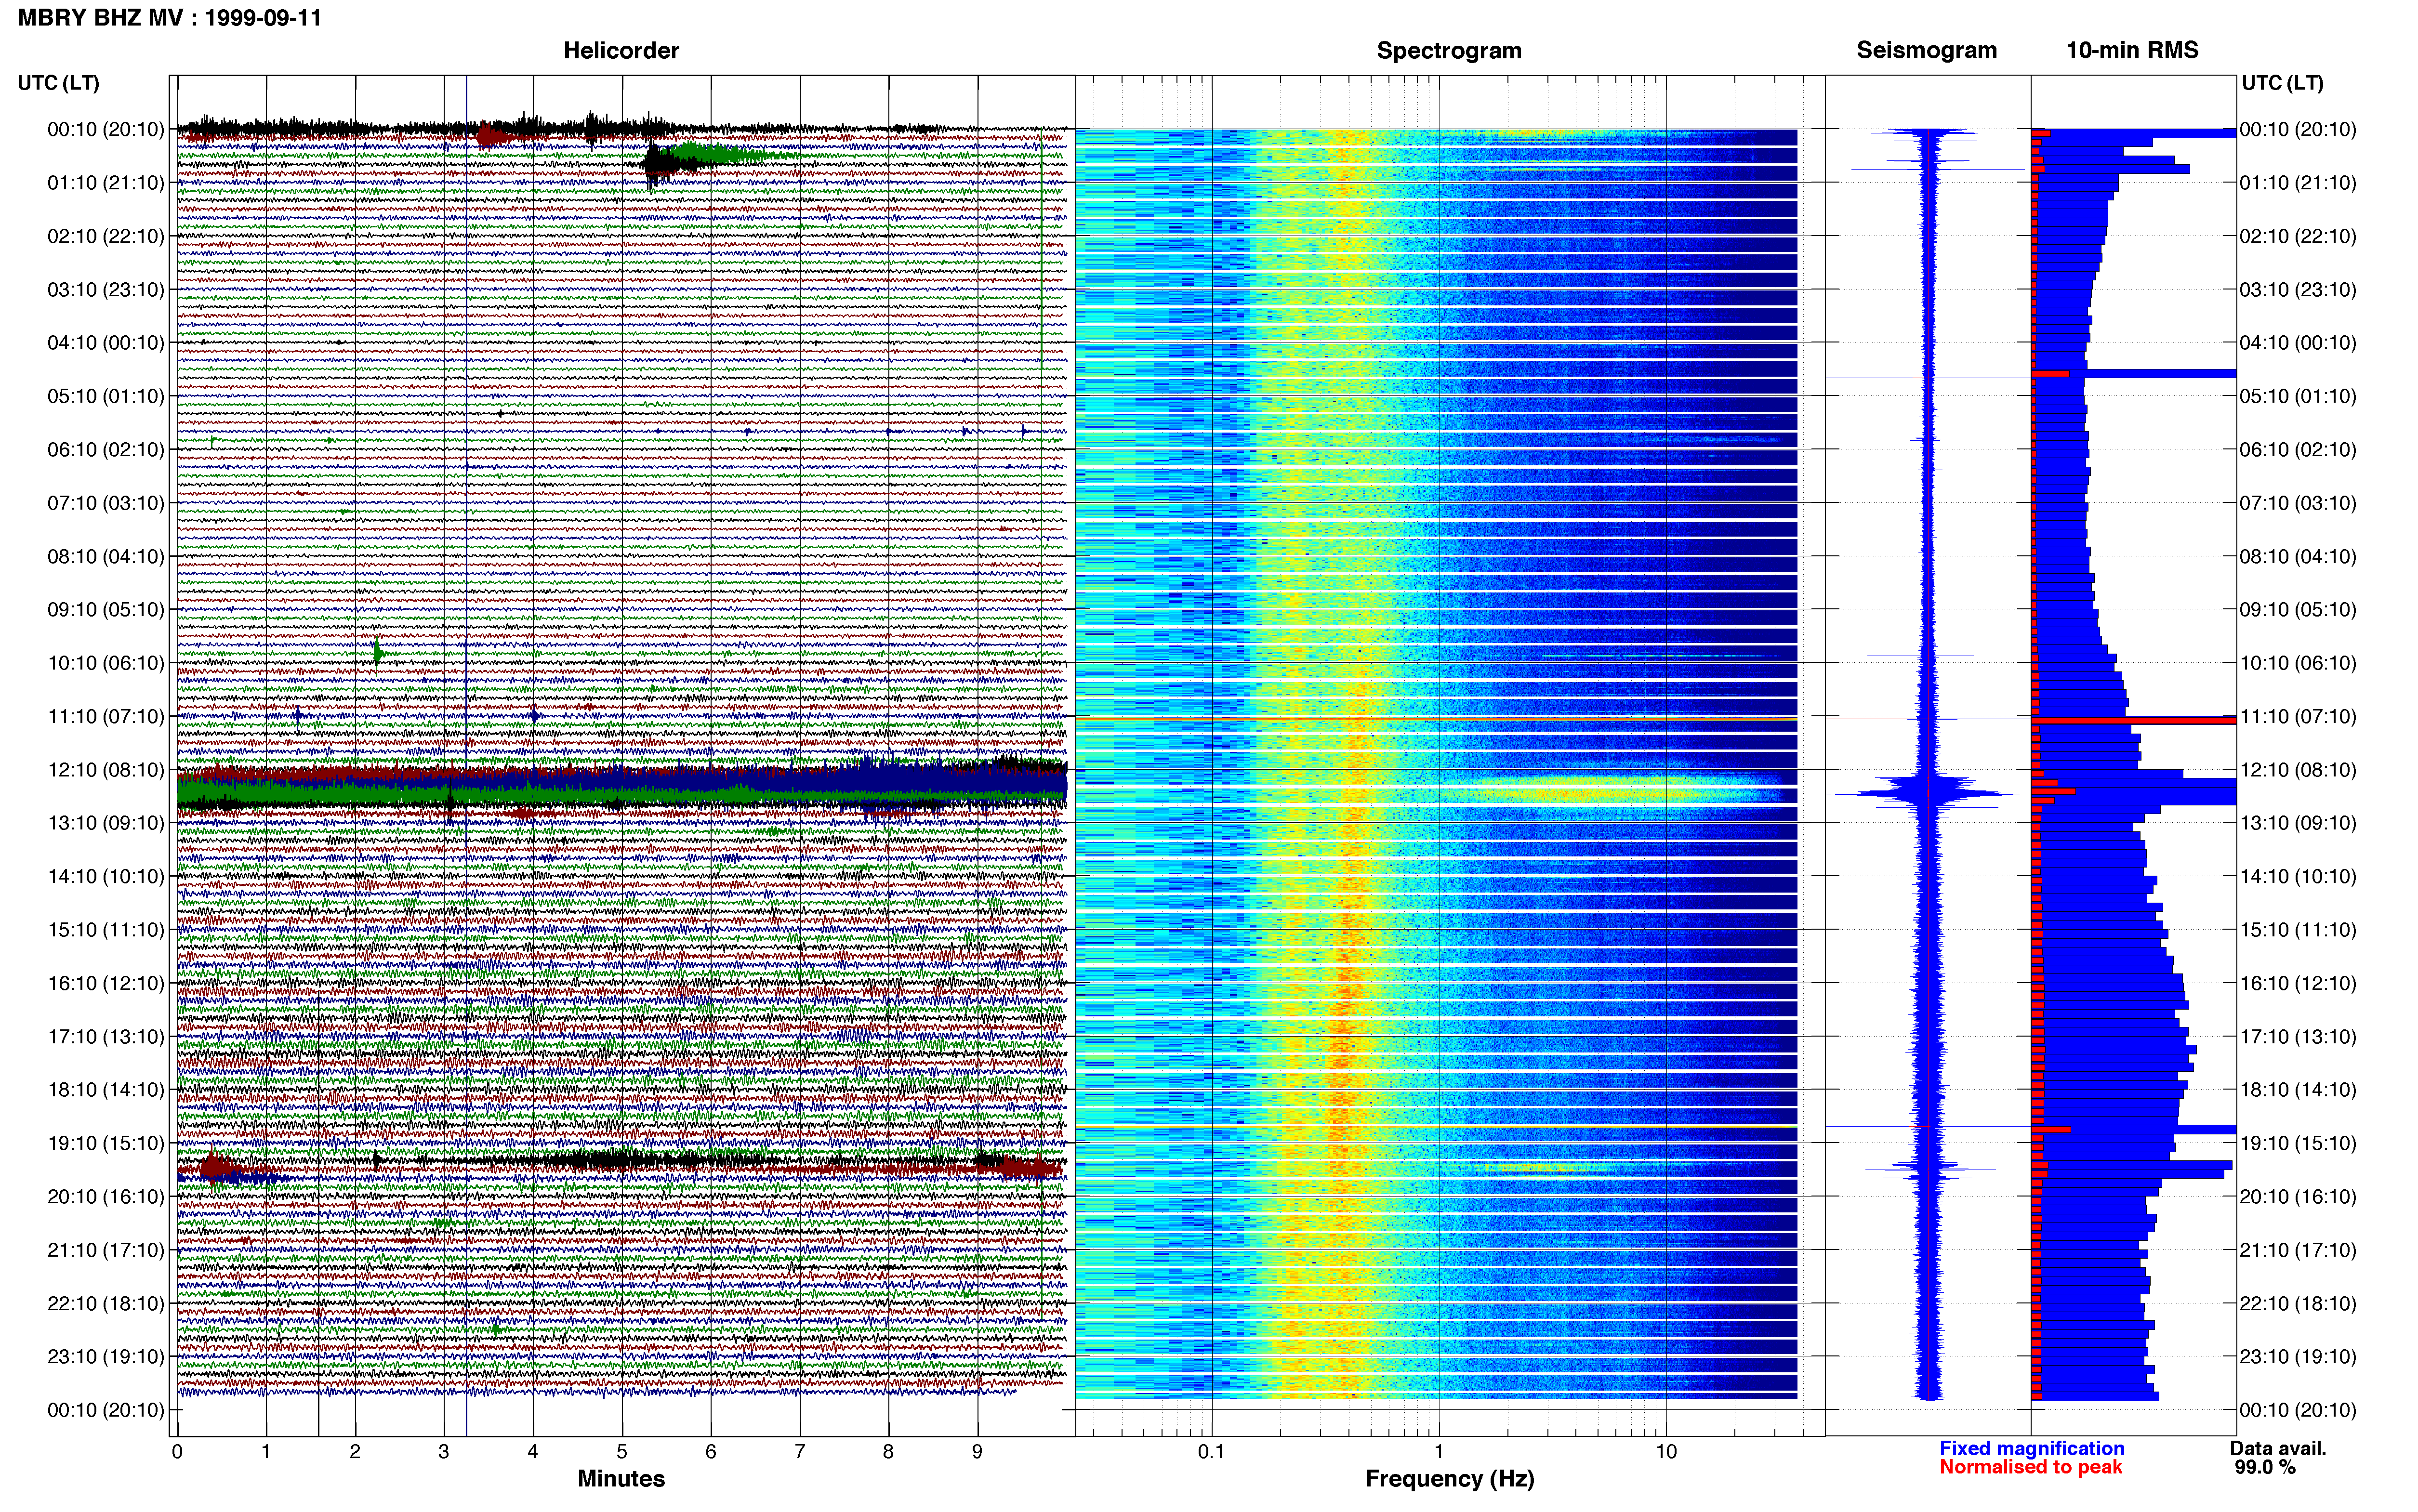Click the left time label '02:10 (22:10)'

106,236
